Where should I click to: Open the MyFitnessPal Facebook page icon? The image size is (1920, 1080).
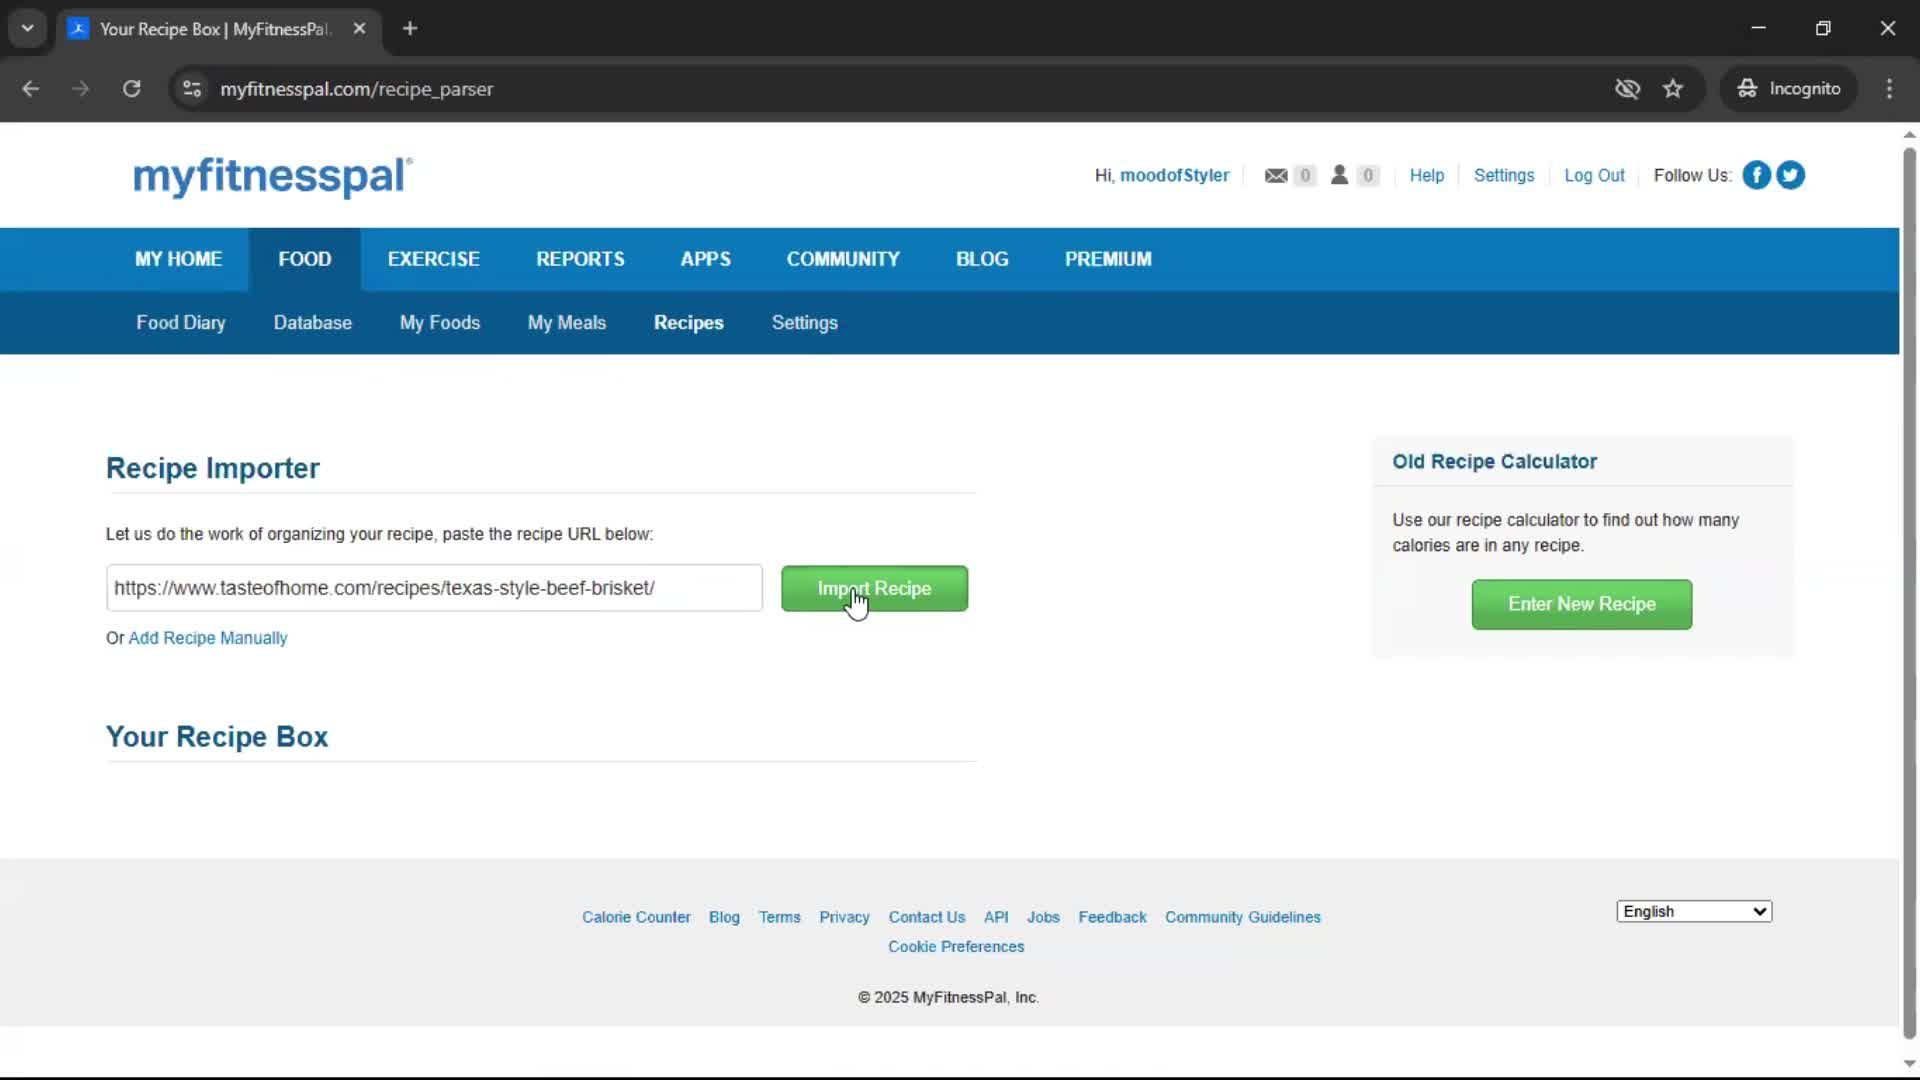(x=1756, y=175)
